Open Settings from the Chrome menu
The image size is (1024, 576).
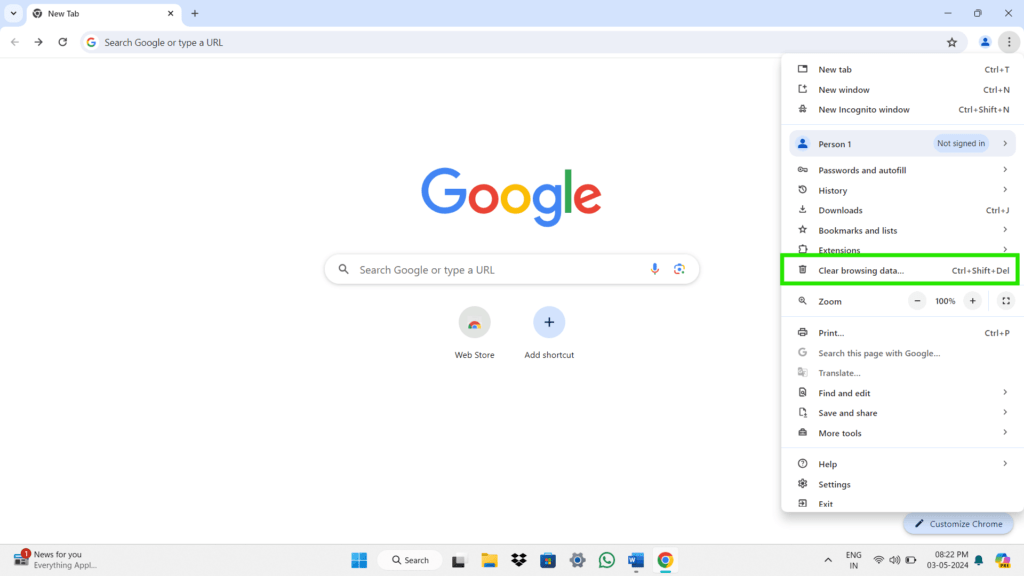coord(903,484)
